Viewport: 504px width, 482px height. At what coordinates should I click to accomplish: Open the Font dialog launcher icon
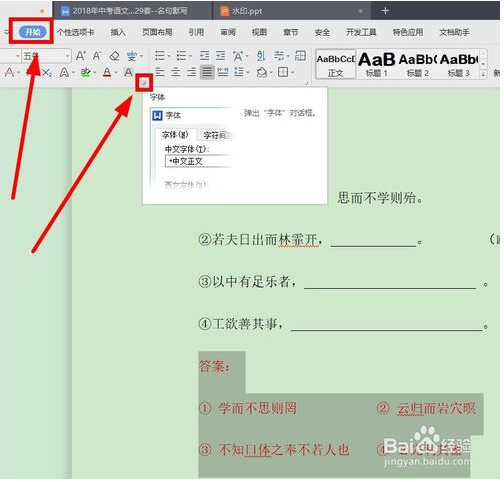(x=144, y=83)
